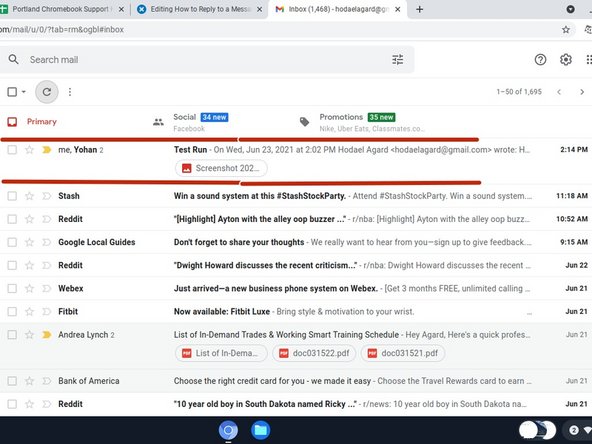The image size is (592, 444).
Task: Select the Google Local Guides email checkbox
Action: pos(12,242)
